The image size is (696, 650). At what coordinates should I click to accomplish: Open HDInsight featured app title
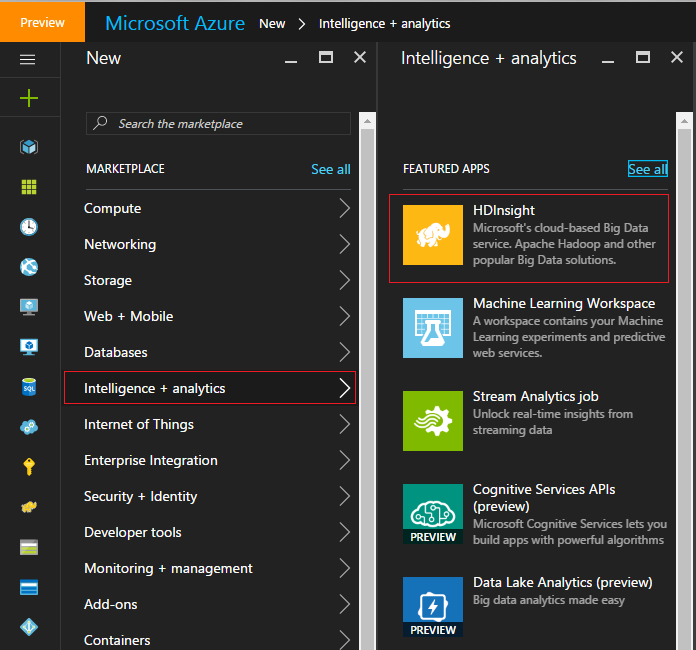pyautogui.click(x=504, y=210)
